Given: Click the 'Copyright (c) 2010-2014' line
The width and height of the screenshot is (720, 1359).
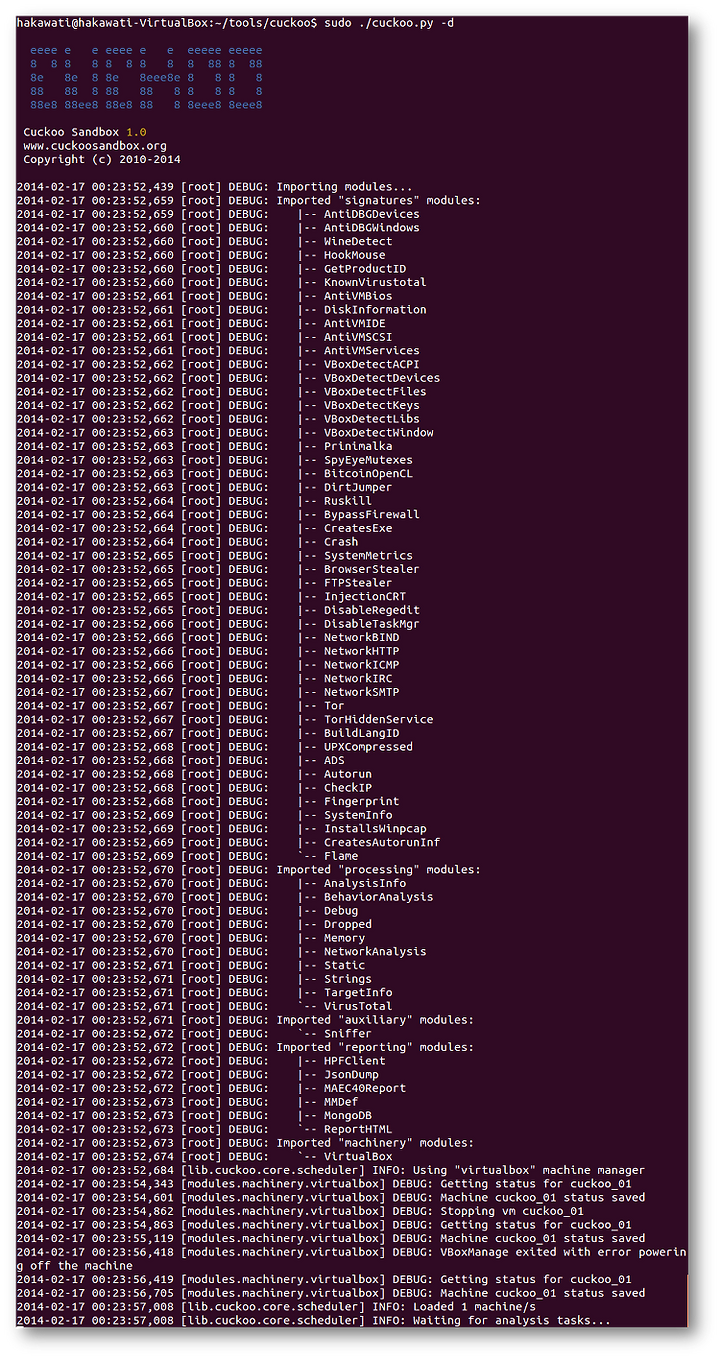Looking at the screenshot, I should point(102,159).
